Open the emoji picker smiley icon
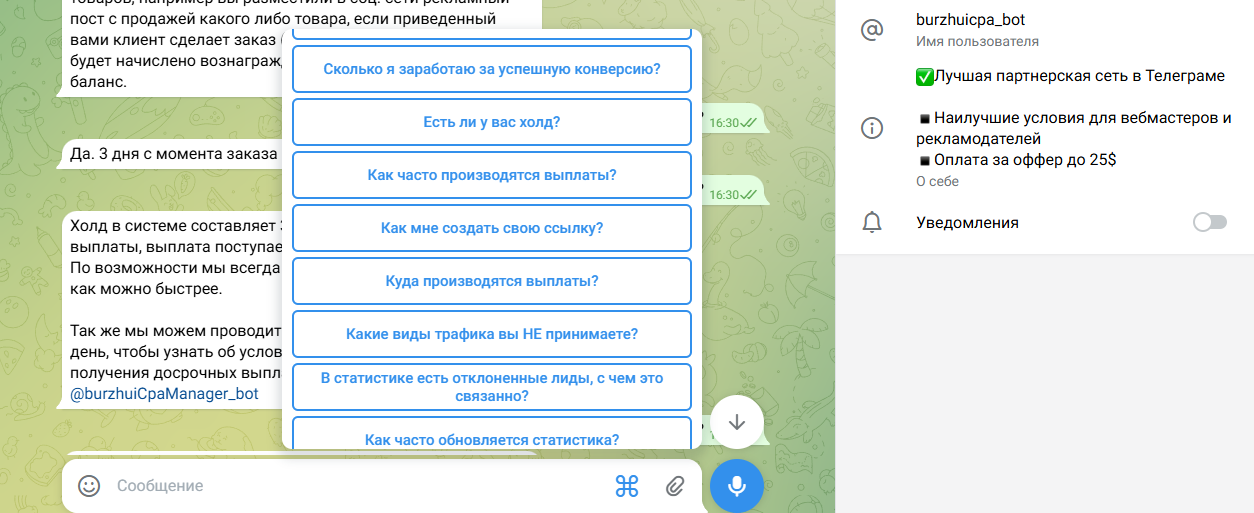The width and height of the screenshot is (1254, 513). [89, 486]
